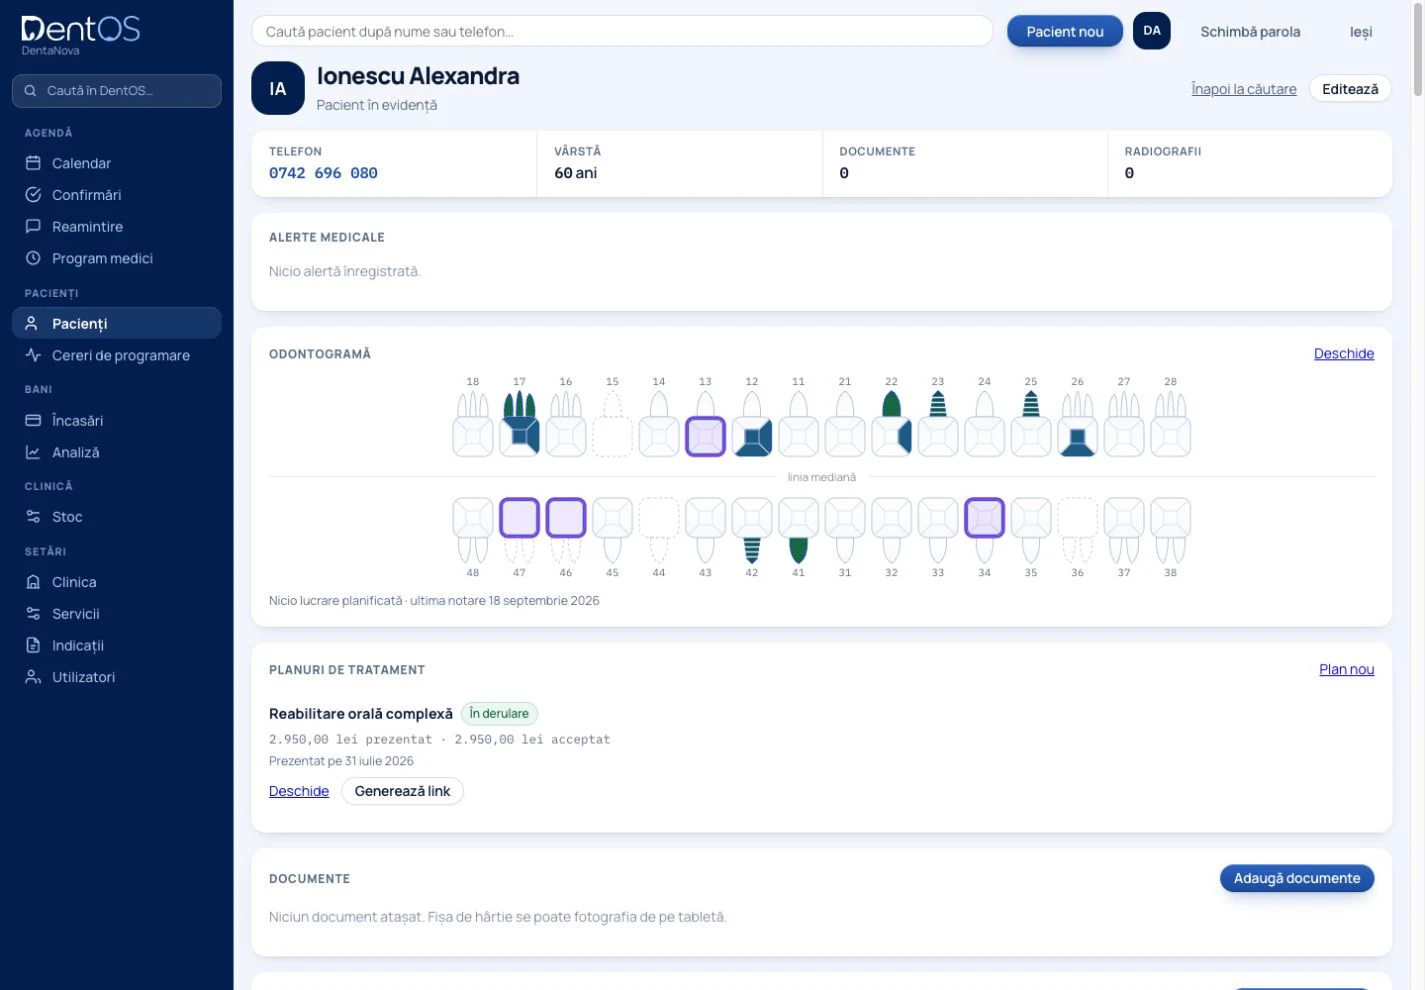The image size is (1425, 990).
Task: Click Schimbă parola link
Action: pyautogui.click(x=1250, y=31)
